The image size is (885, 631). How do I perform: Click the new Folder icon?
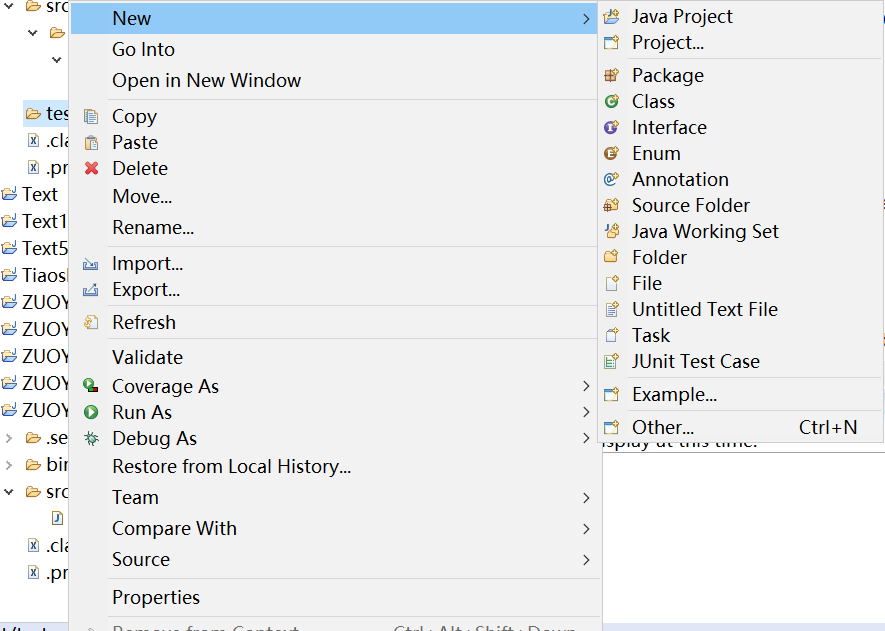(x=611, y=257)
